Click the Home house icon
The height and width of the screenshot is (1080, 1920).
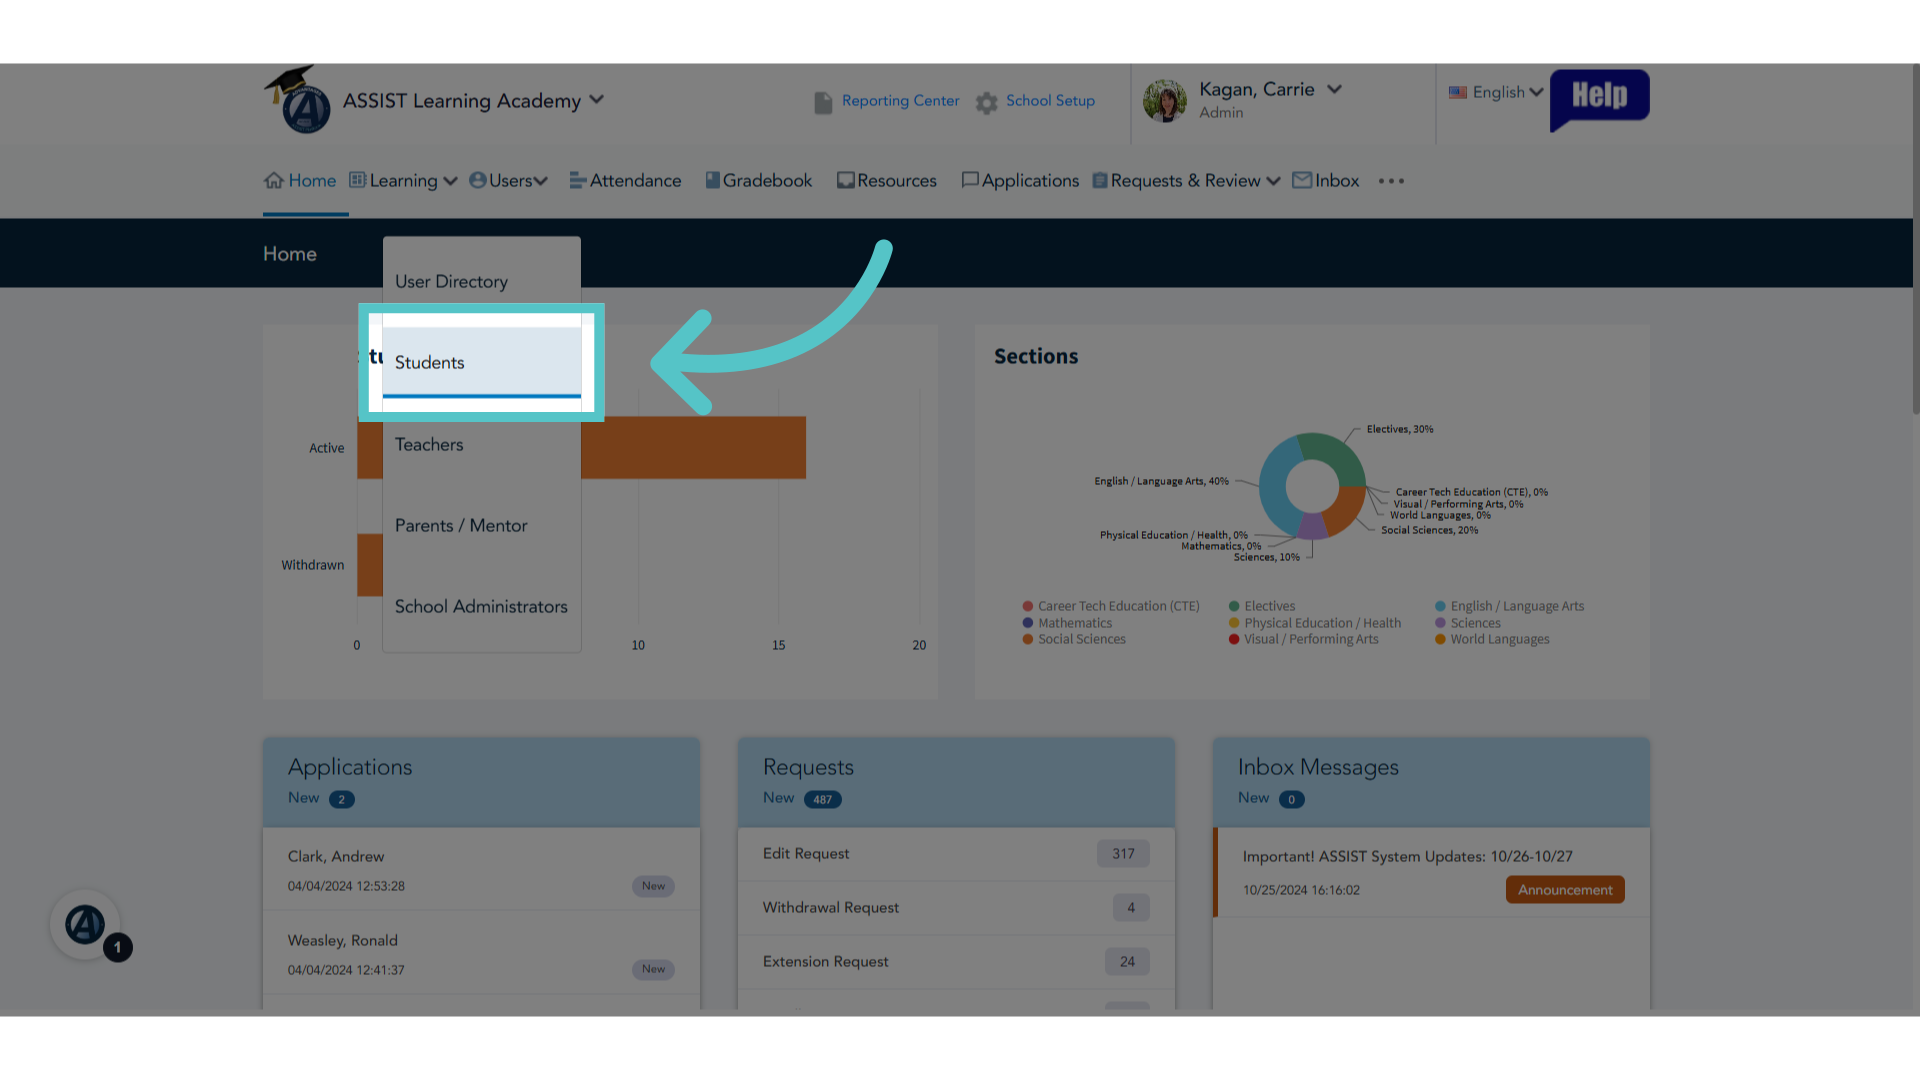(274, 180)
